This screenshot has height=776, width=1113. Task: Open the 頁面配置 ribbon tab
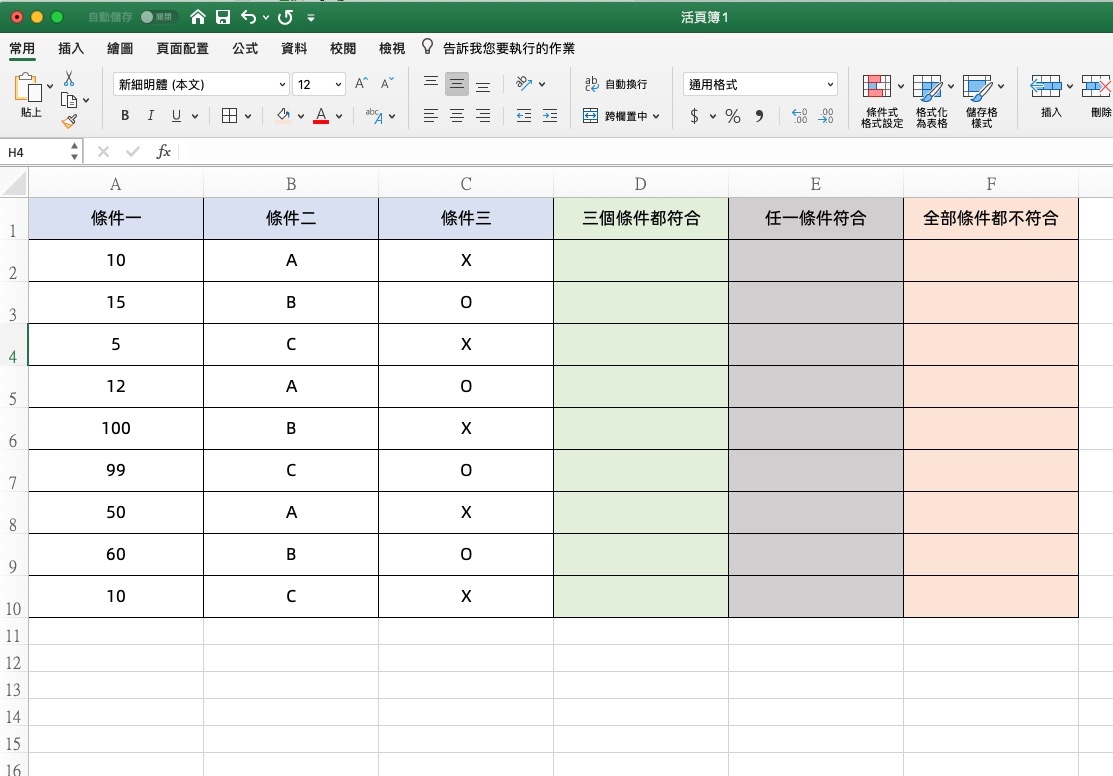183,48
